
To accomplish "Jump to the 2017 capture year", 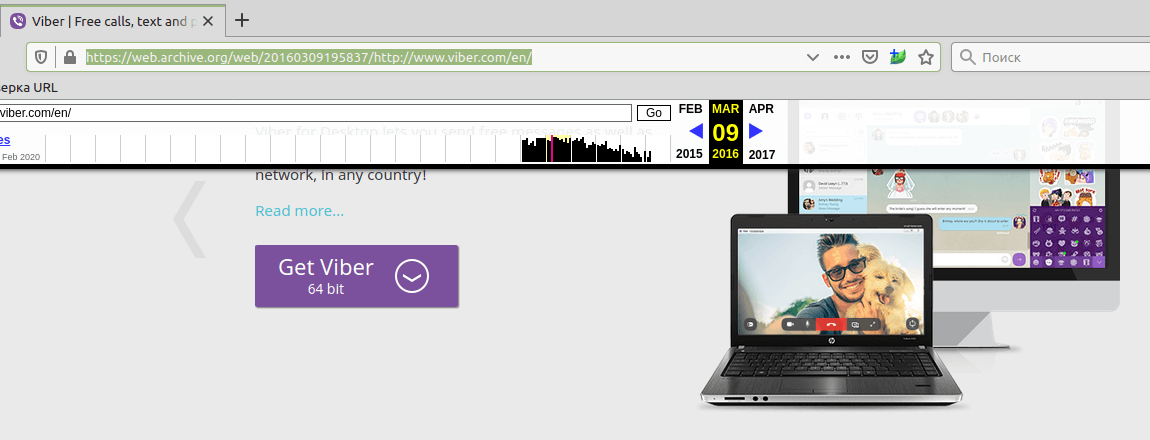I will pyautogui.click(x=761, y=154).
